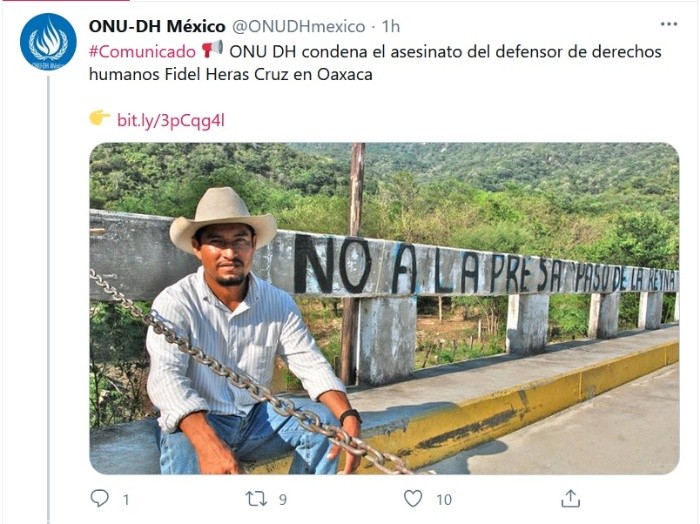Click the reply count number 1
The height and width of the screenshot is (524, 700).
click(126, 499)
